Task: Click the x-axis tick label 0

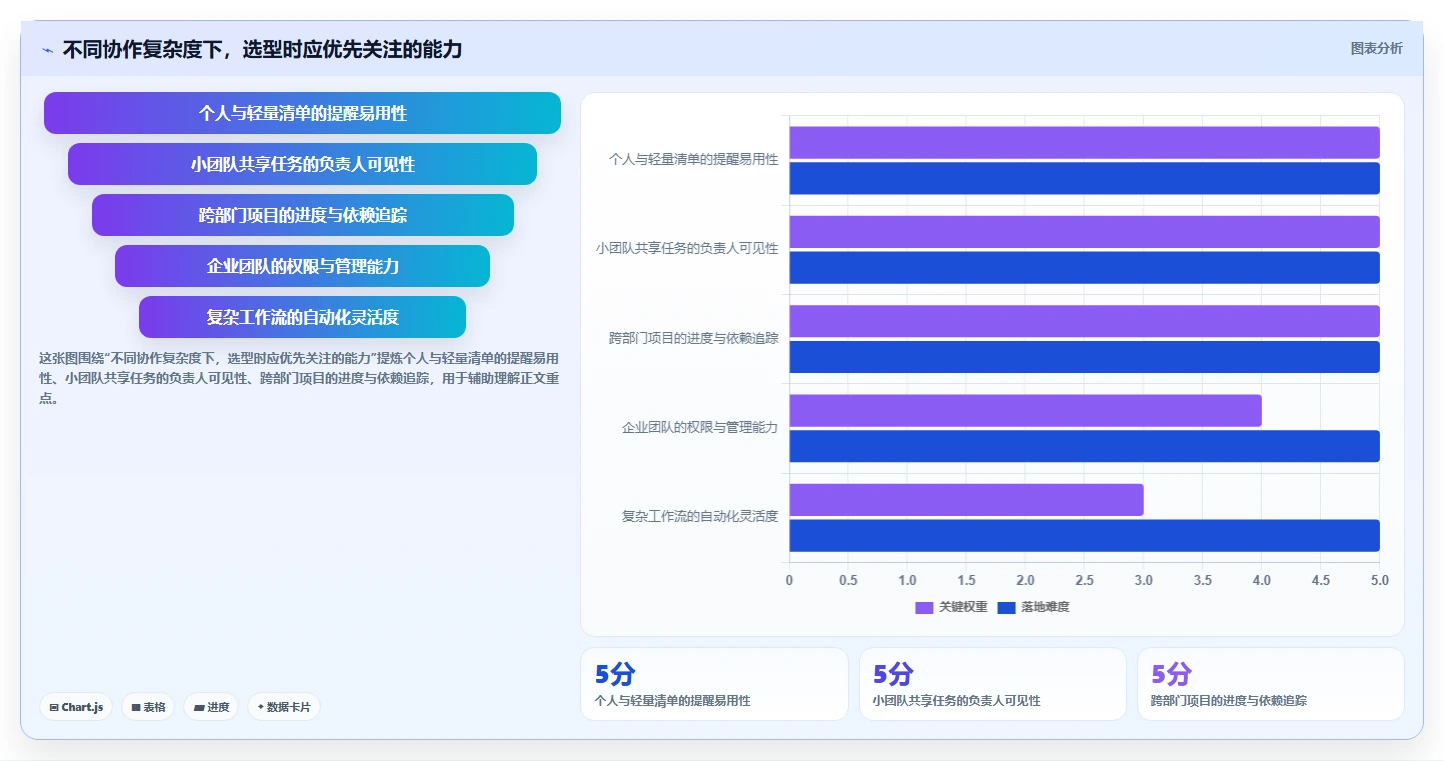Action: [789, 580]
